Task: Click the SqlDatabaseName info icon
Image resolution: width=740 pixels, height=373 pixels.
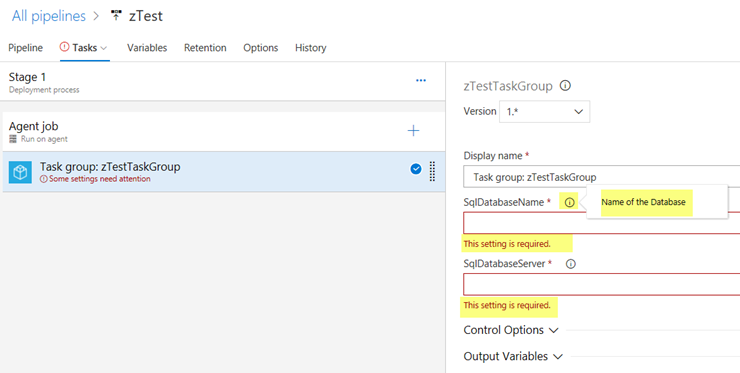Action: tap(570, 203)
